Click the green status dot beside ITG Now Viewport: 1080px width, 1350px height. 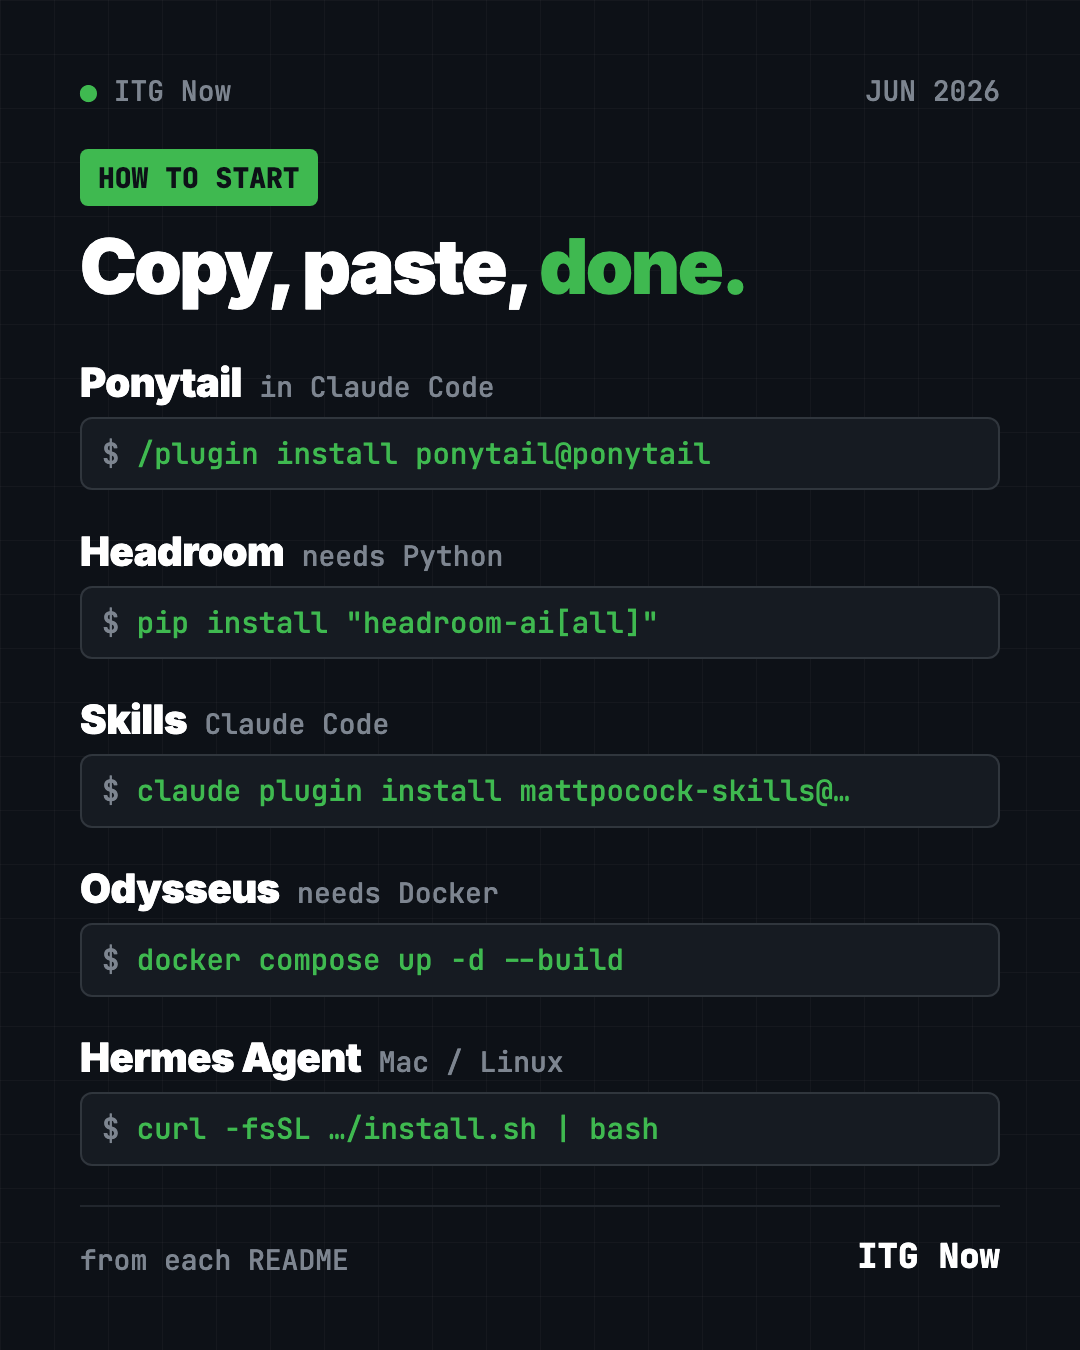tap(88, 93)
